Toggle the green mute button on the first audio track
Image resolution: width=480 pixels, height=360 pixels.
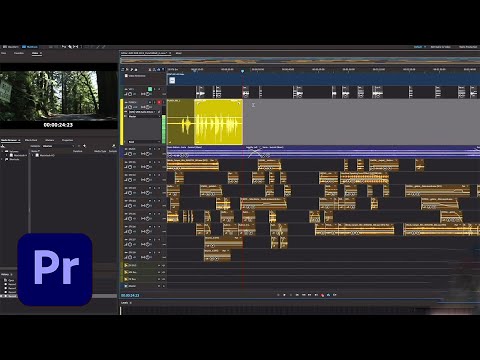(150, 89)
